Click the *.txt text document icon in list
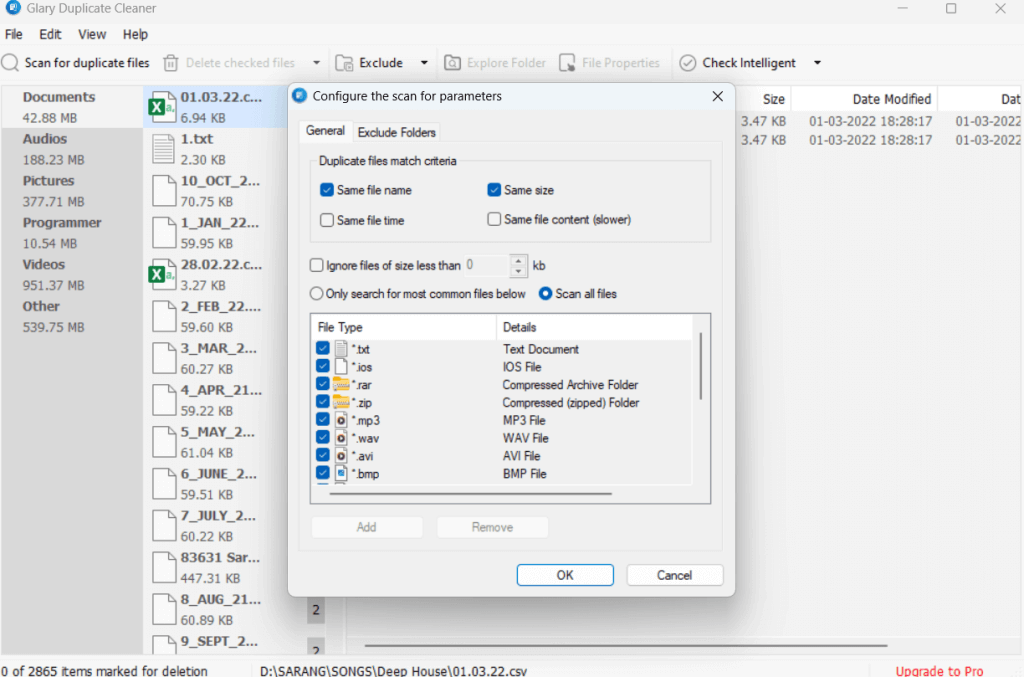This screenshot has width=1024, height=677. pyautogui.click(x=341, y=349)
